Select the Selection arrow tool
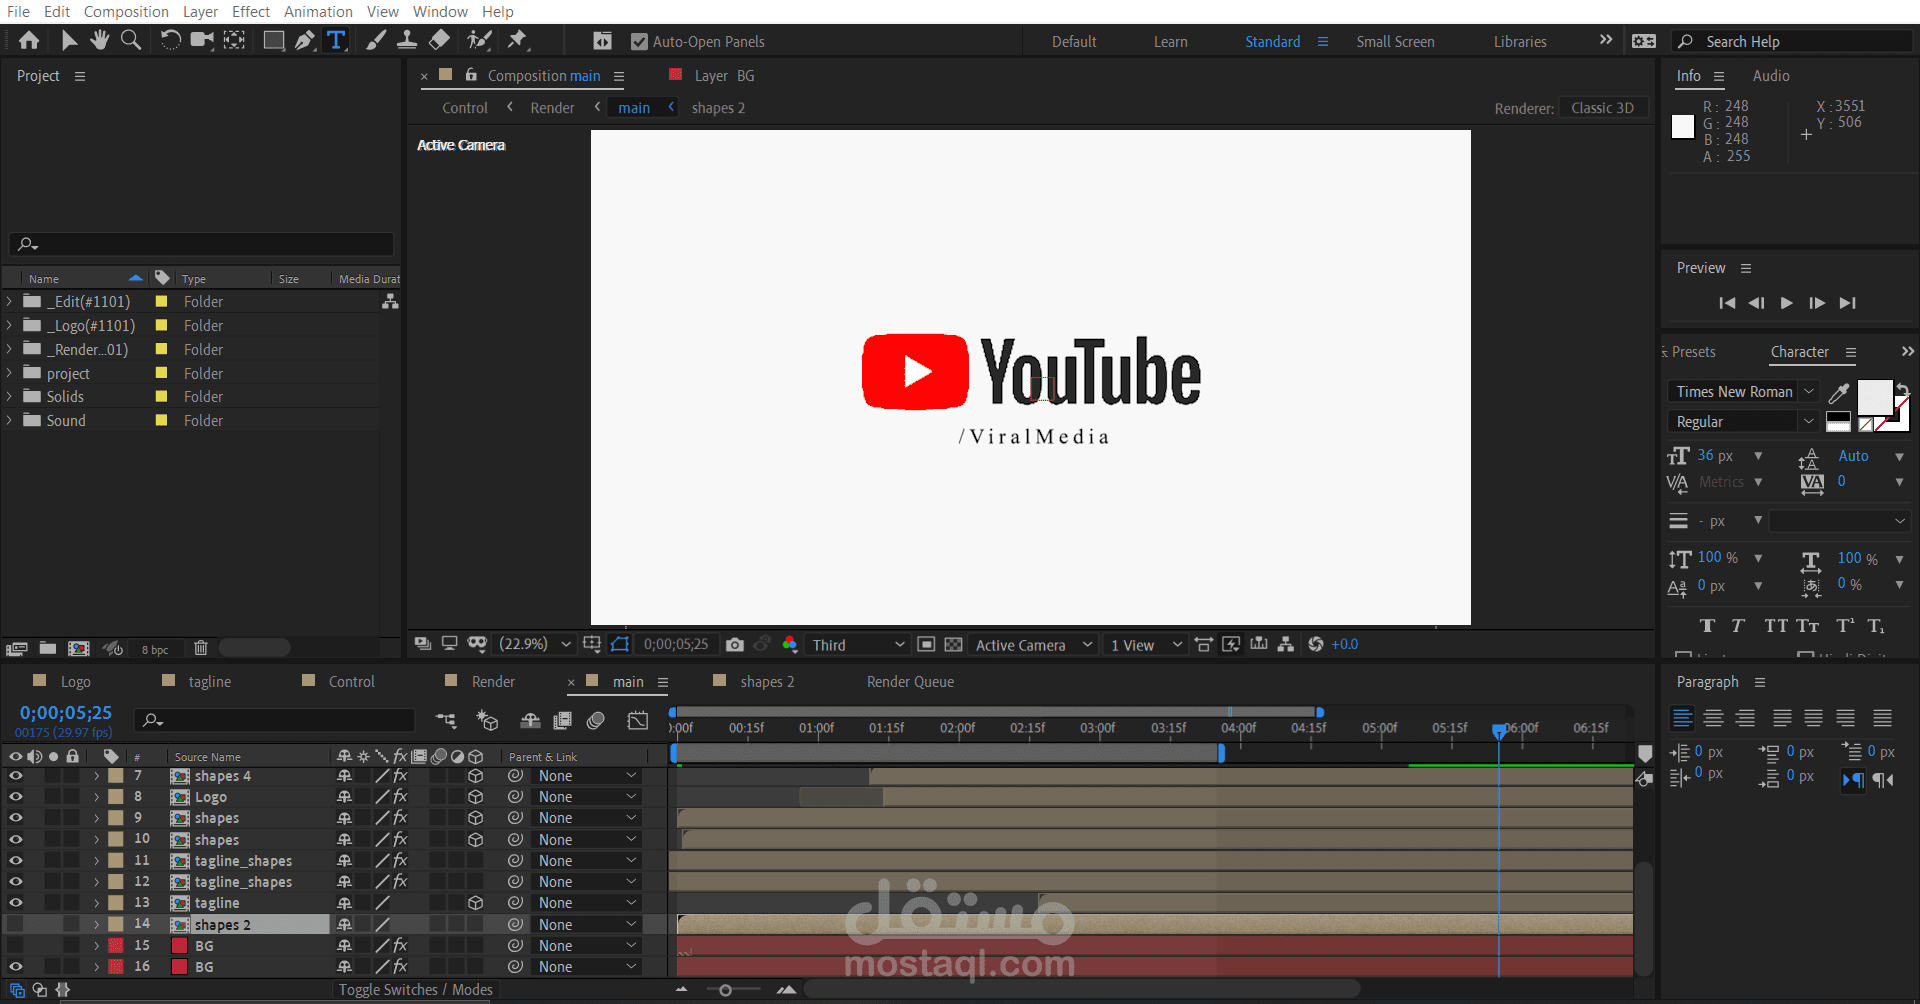 69,41
